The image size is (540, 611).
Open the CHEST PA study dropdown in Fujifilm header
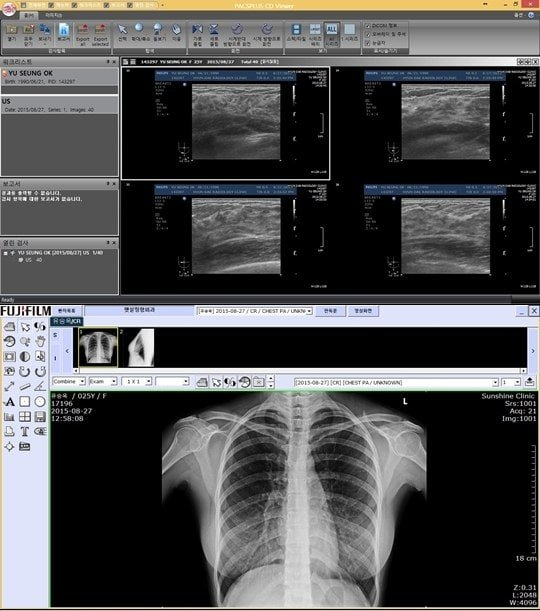coord(254,311)
